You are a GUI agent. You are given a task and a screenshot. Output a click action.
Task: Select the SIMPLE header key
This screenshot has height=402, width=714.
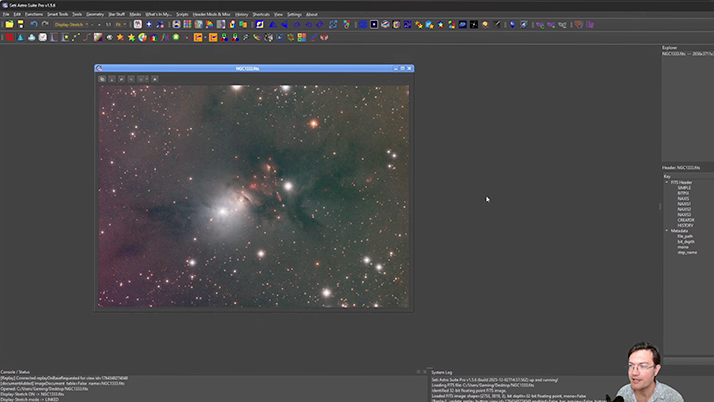pyautogui.click(x=684, y=188)
